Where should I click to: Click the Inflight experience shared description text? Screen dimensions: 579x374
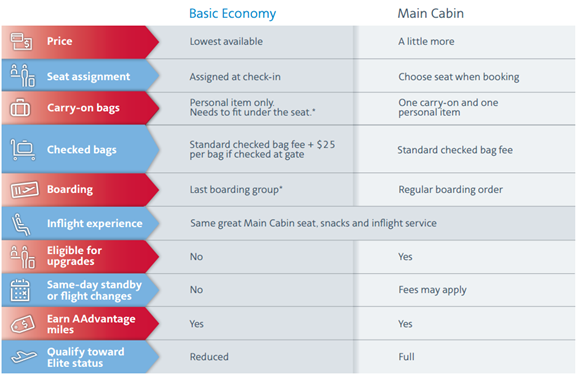tap(313, 223)
